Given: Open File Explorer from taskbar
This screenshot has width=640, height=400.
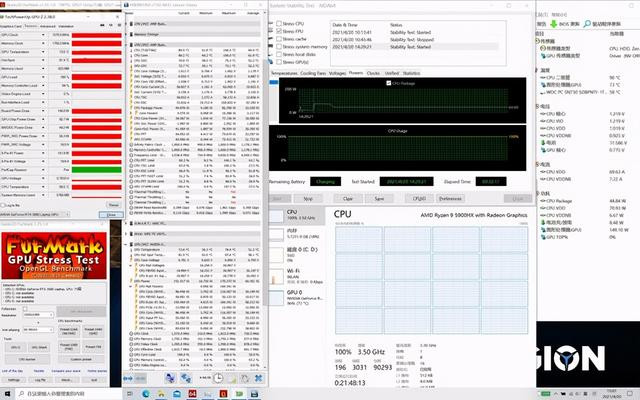Looking at the screenshot, I should pyautogui.click(x=162, y=394).
